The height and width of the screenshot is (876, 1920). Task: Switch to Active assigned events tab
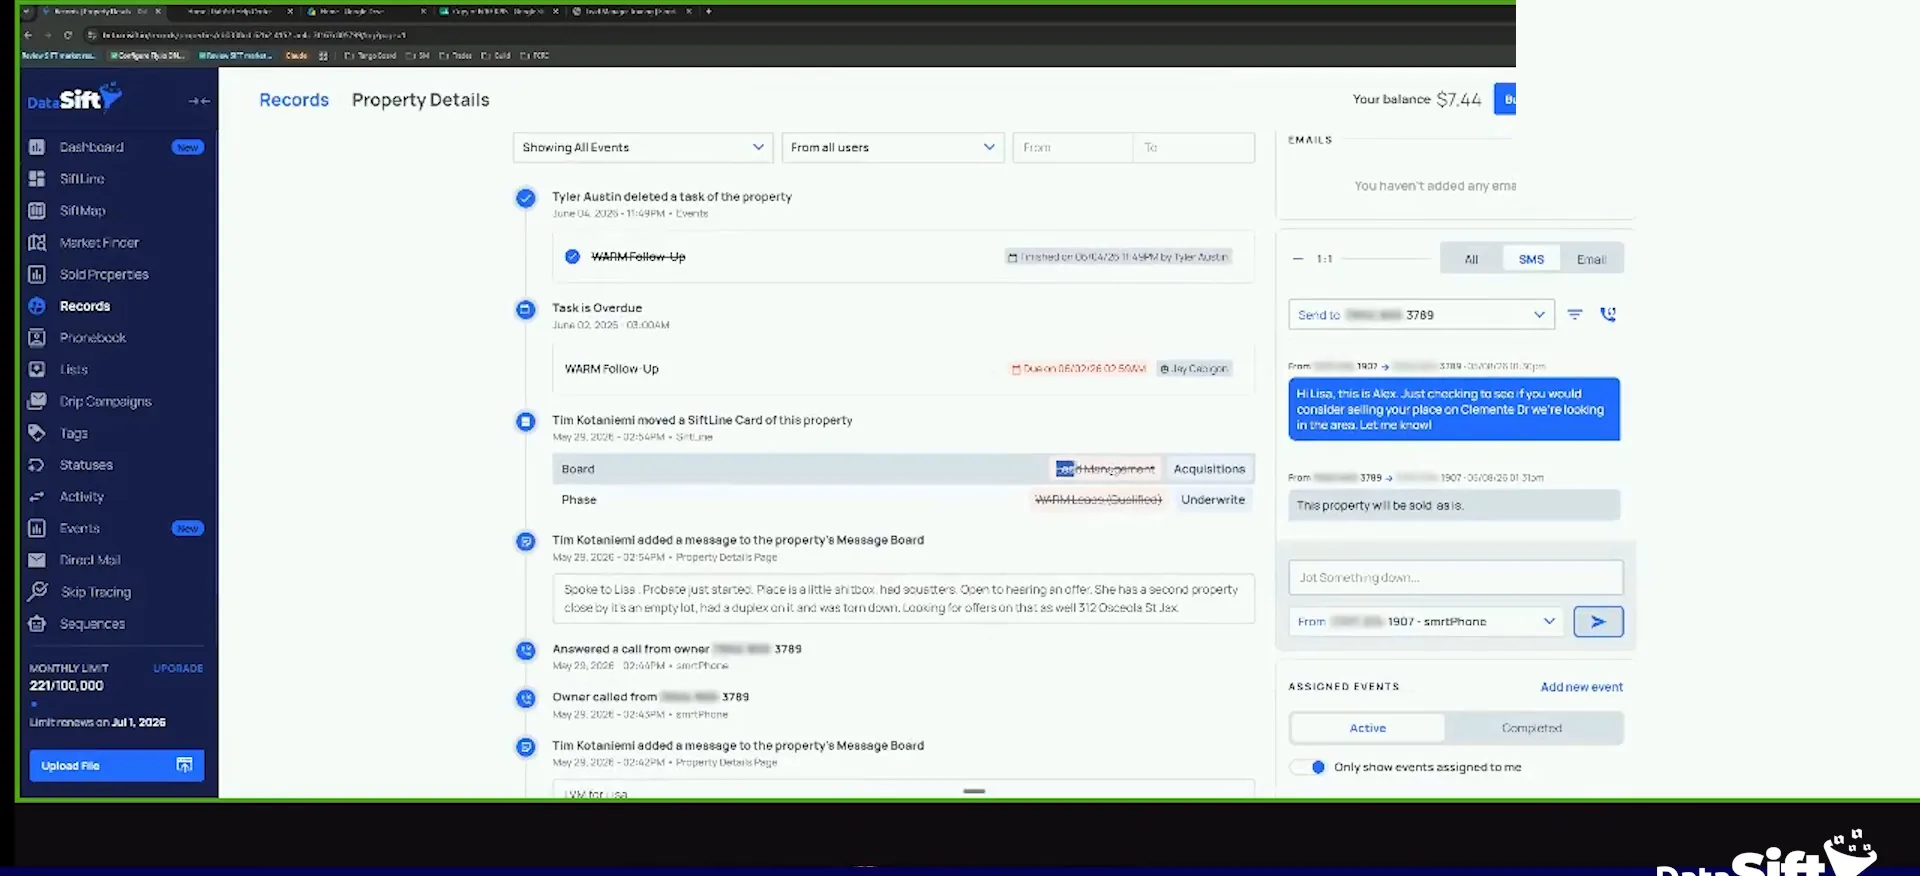point(1367,728)
